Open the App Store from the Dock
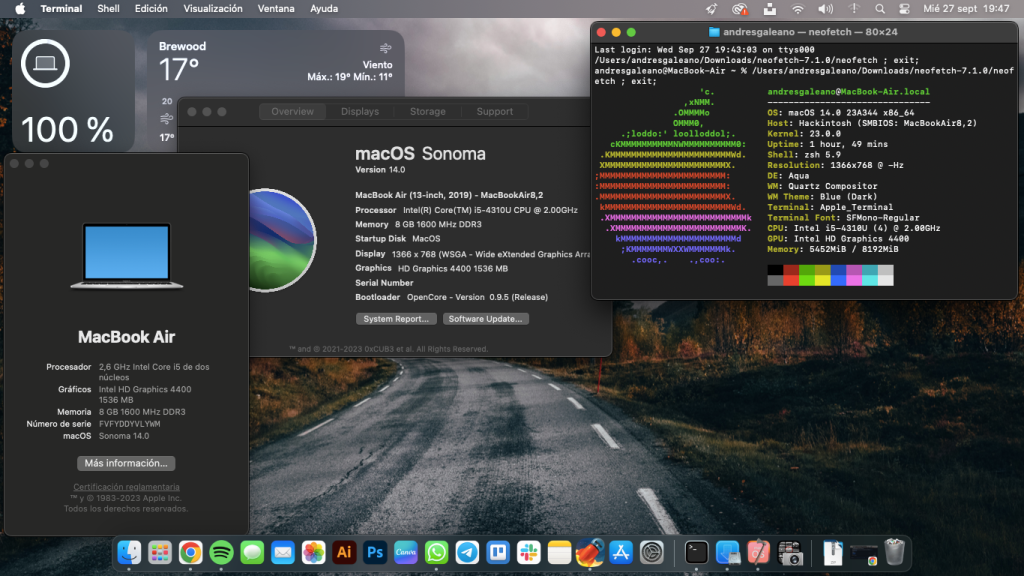The width and height of the screenshot is (1024, 576). [x=621, y=552]
